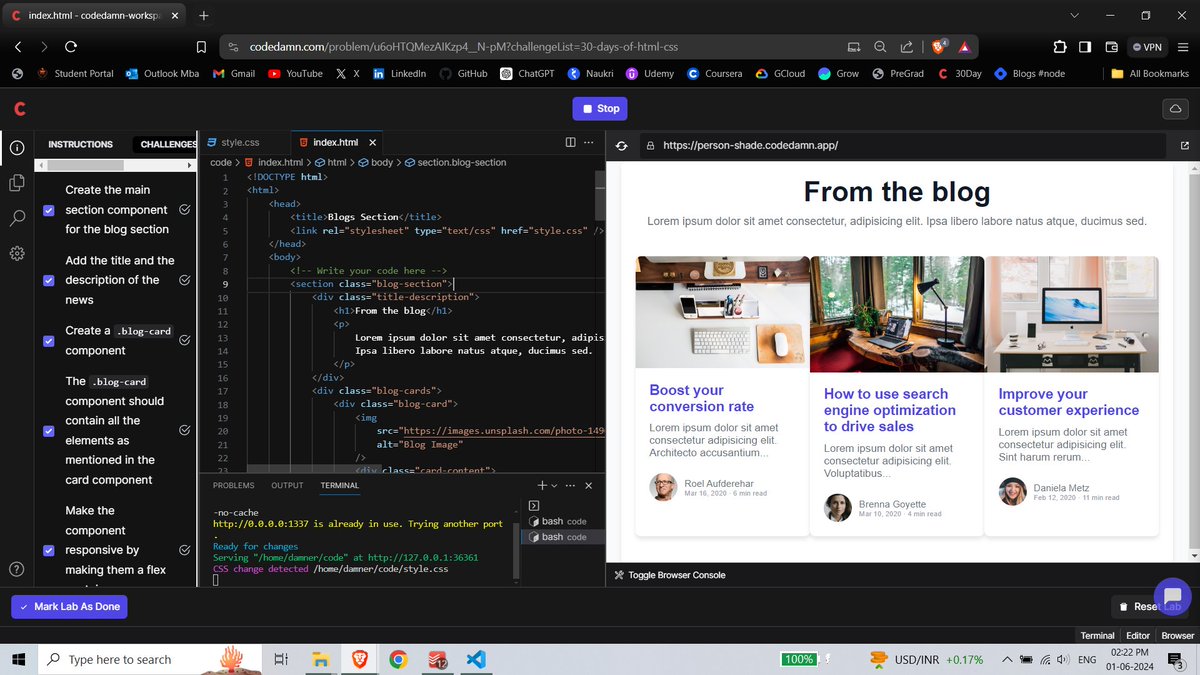The image size is (1200, 675).
Task: Select the Browser tab at bottom right
Action: (x=1177, y=635)
